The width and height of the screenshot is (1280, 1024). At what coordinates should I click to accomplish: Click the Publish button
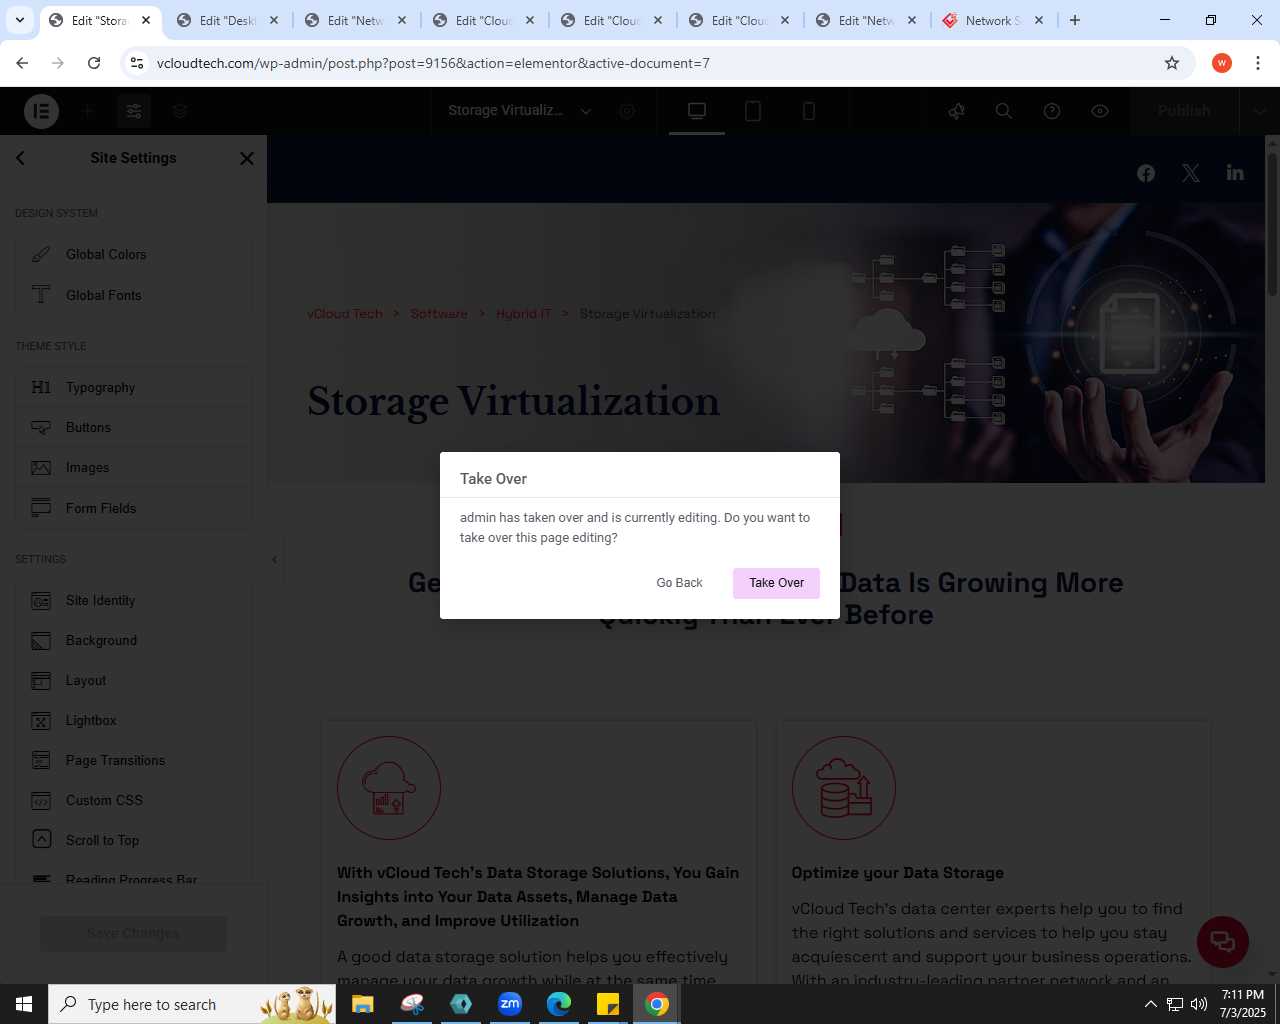(1184, 111)
